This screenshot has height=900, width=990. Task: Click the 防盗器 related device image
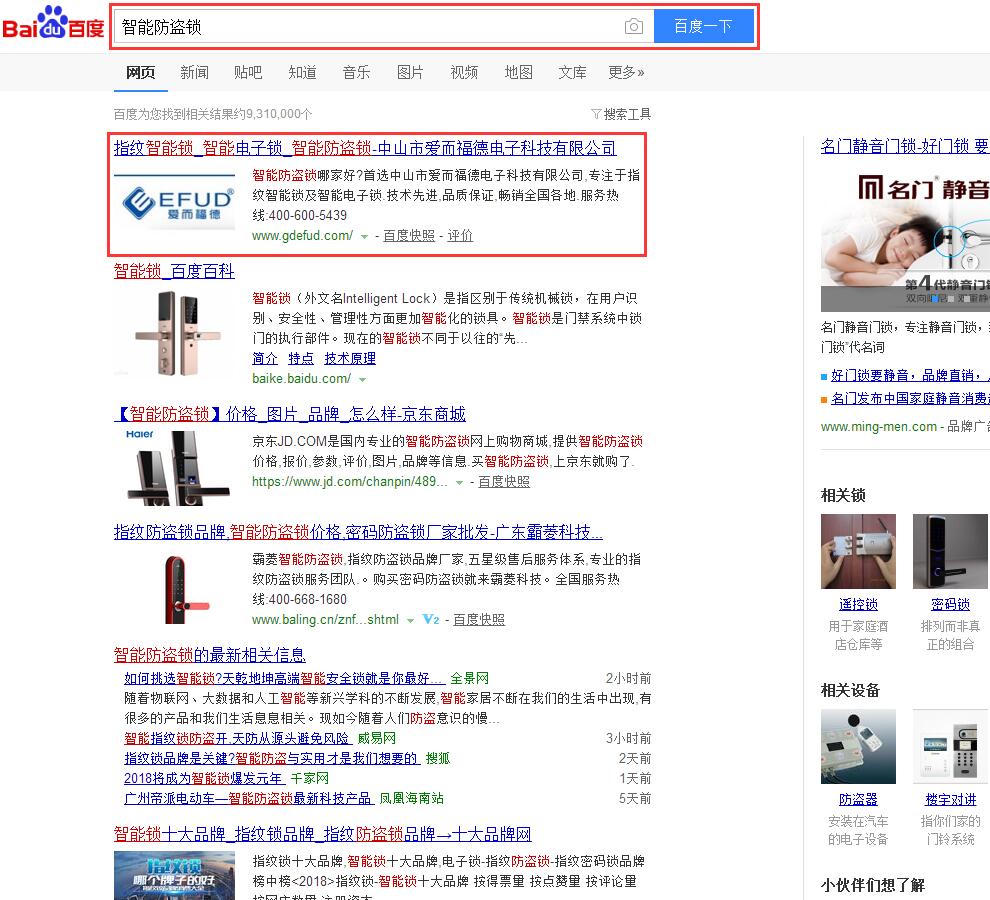(858, 747)
